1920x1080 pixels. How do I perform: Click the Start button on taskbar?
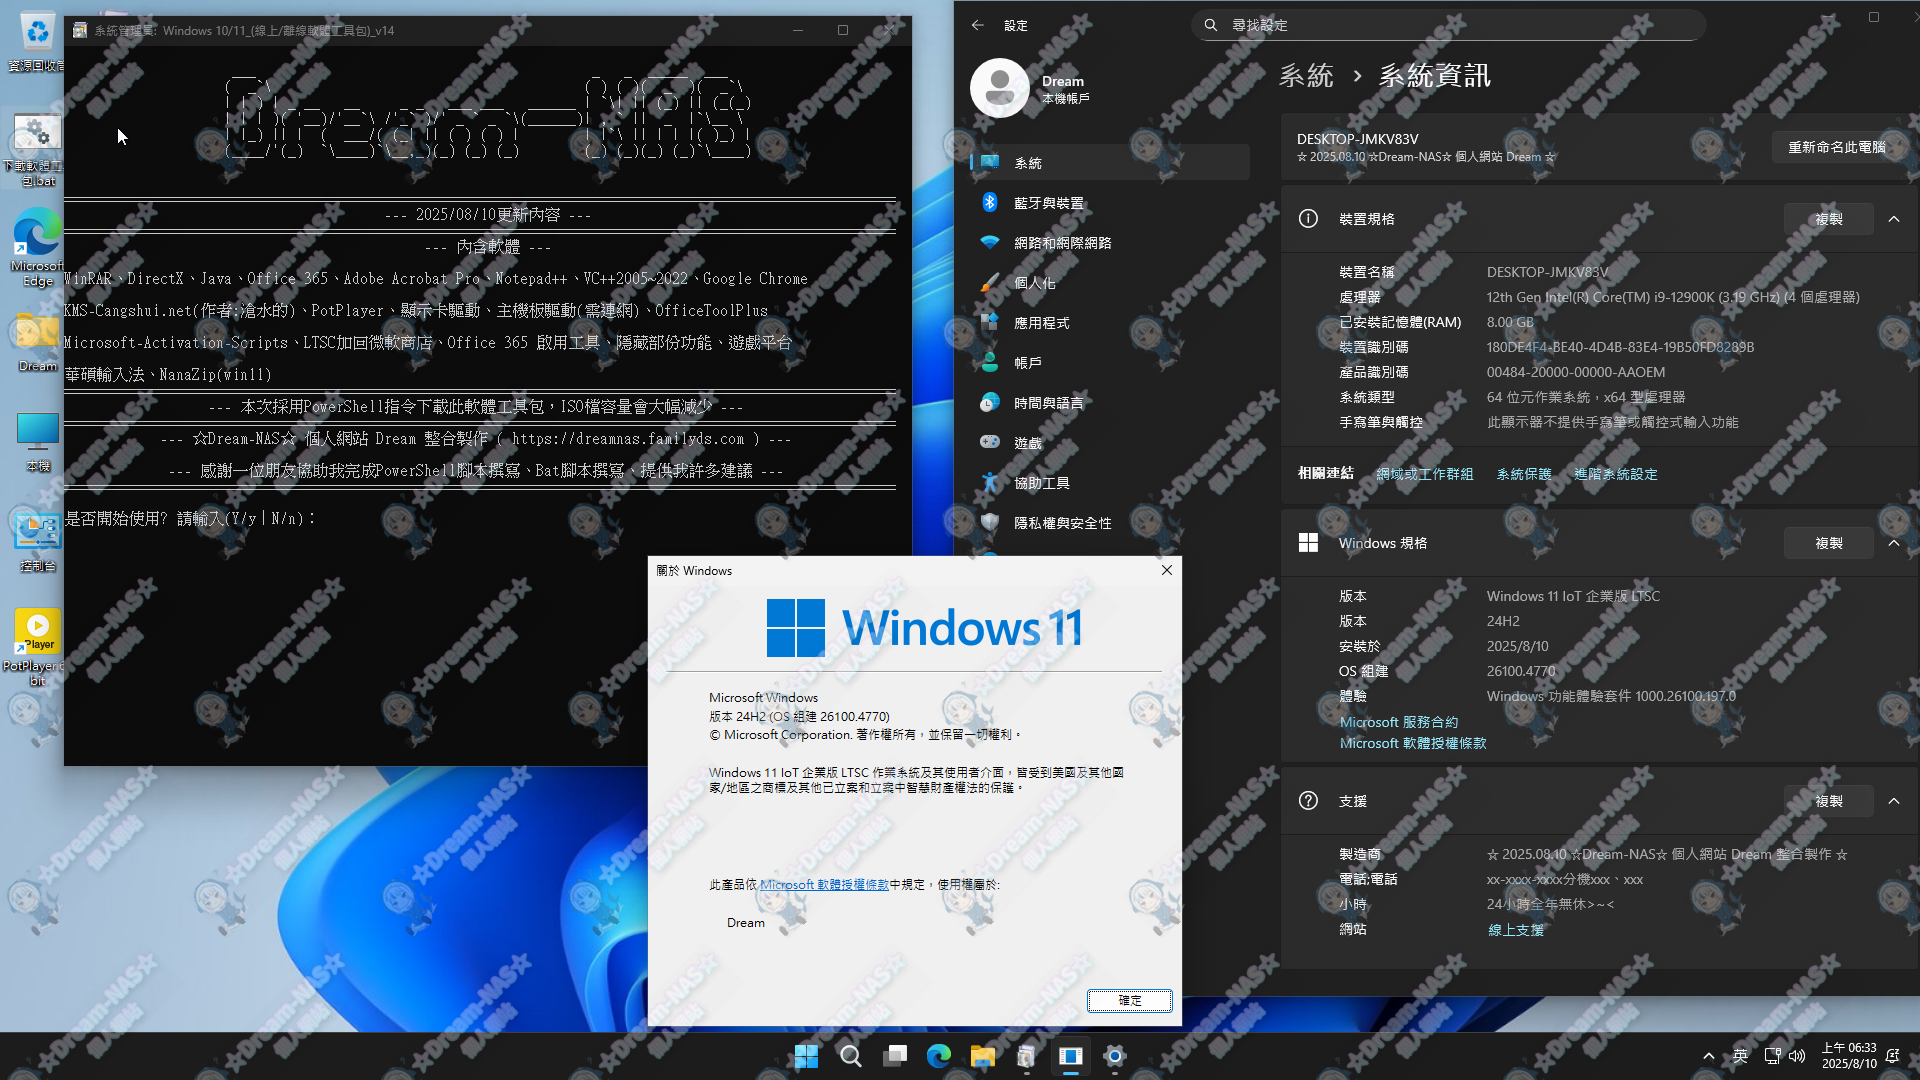pyautogui.click(x=806, y=1055)
